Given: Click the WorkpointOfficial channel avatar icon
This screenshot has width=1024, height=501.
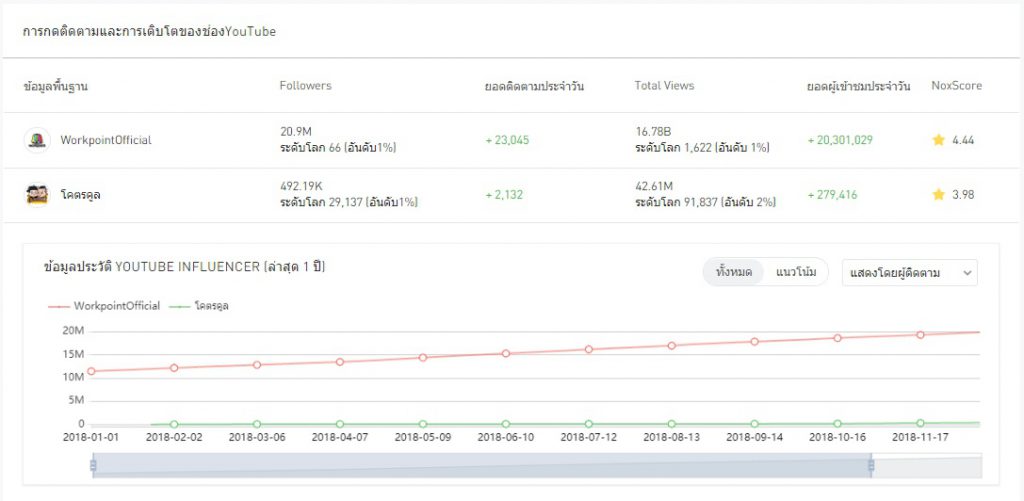Looking at the screenshot, I should point(37,140).
